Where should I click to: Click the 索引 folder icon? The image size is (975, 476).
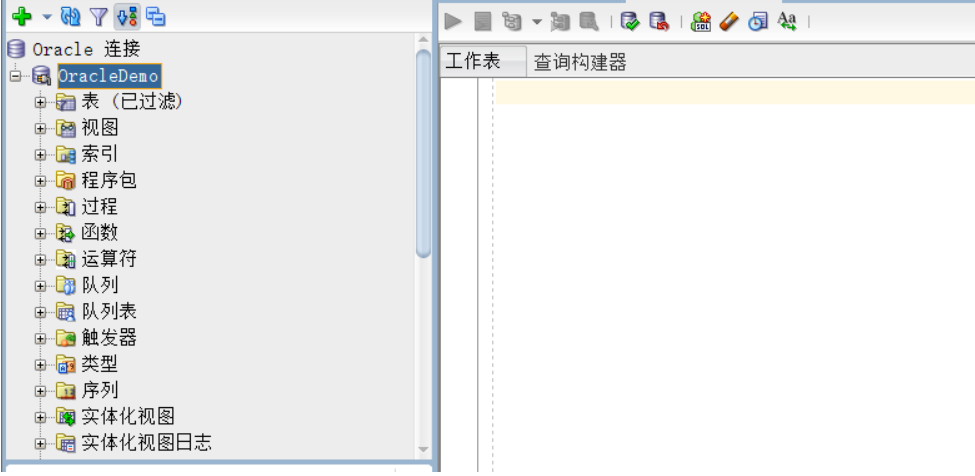[x=66, y=155]
